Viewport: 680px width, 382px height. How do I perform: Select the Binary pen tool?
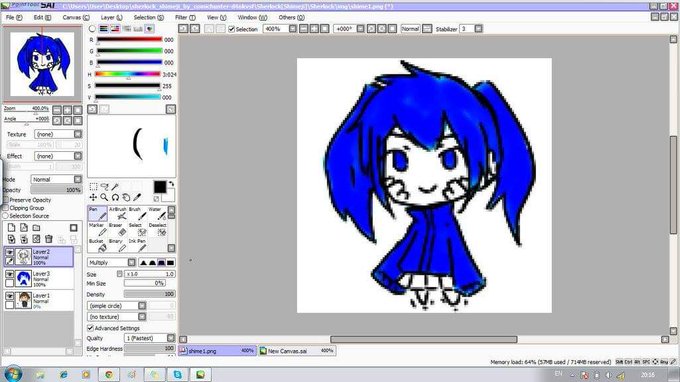(x=117, y=245)
